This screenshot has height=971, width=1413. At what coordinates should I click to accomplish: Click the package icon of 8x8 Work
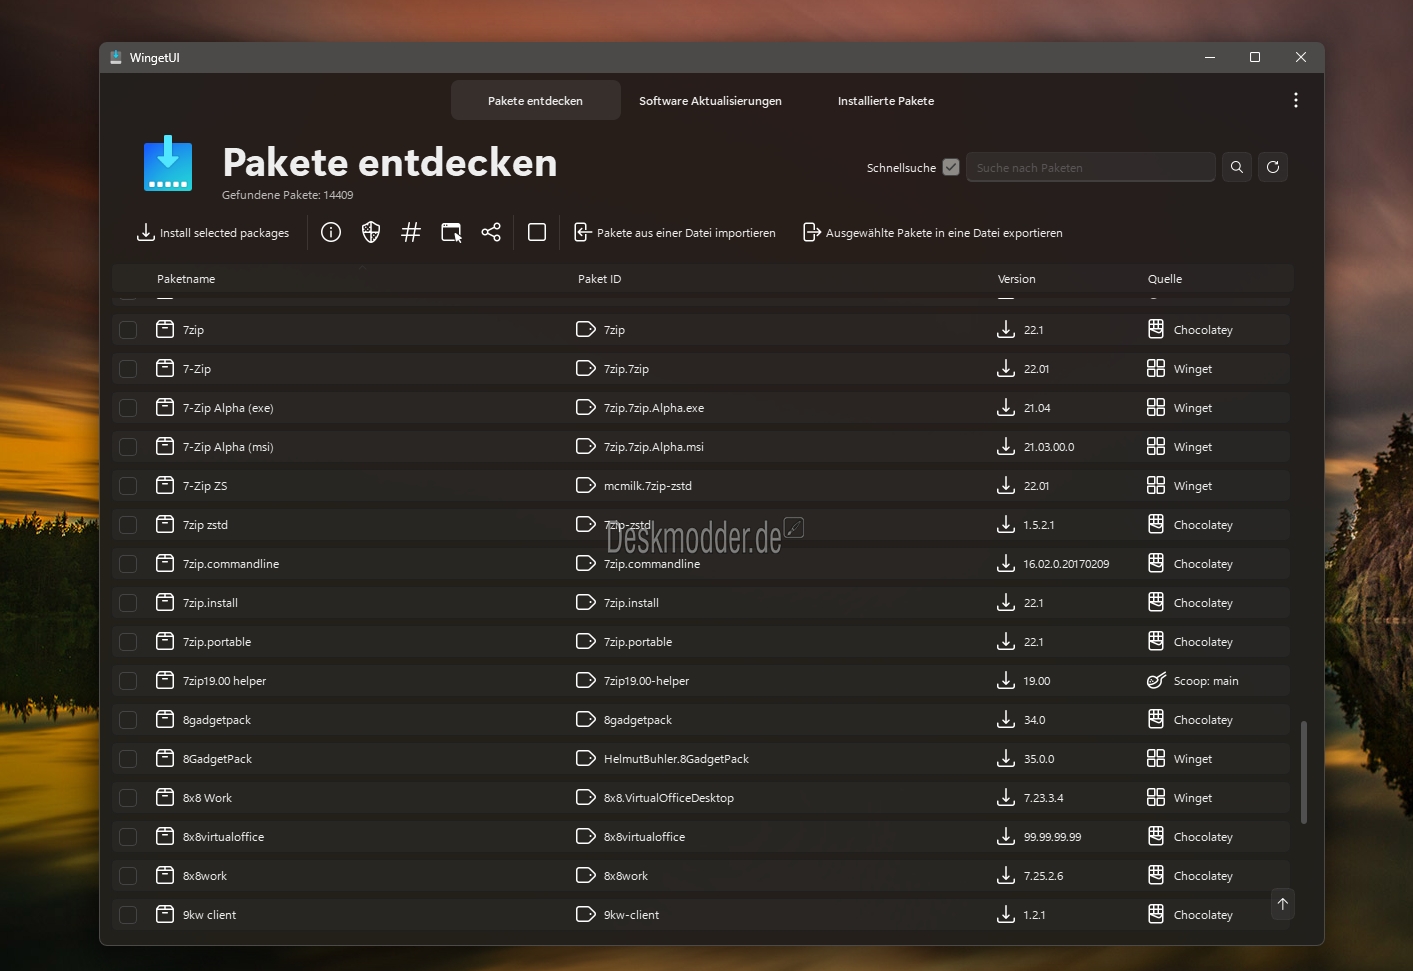click(165, 797)
